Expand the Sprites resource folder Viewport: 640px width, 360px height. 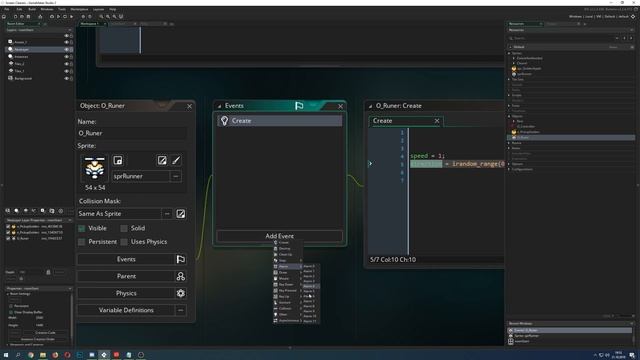click(509, 53)
